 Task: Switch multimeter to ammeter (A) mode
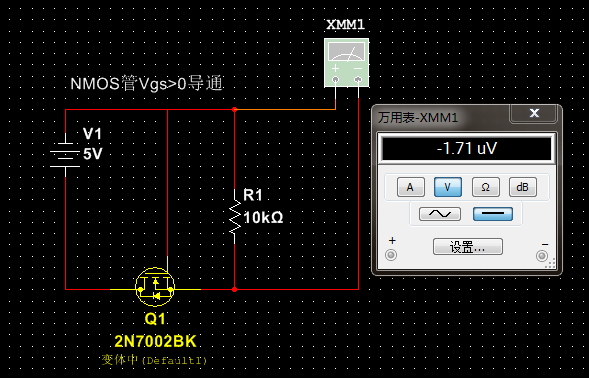411,187
